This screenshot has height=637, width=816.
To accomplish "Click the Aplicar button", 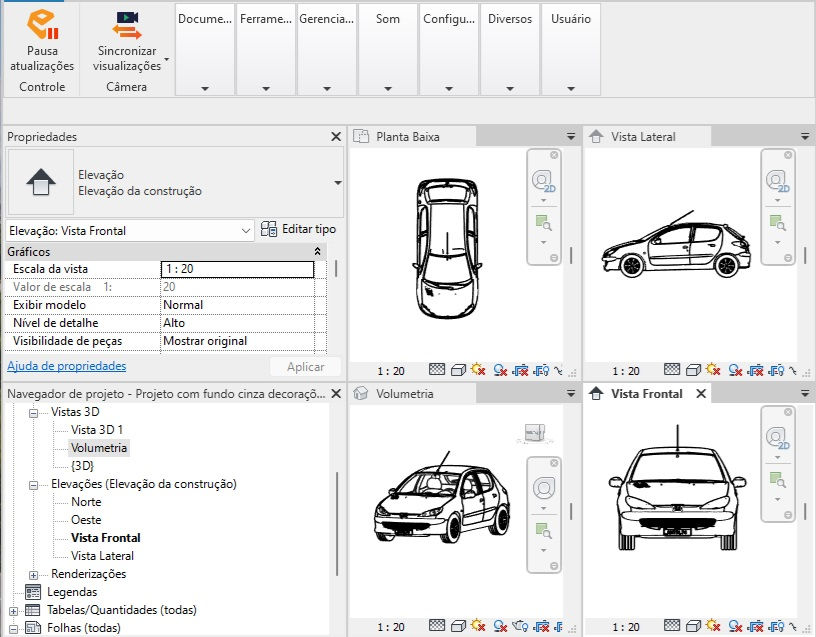I will click(x=305, y=367).
